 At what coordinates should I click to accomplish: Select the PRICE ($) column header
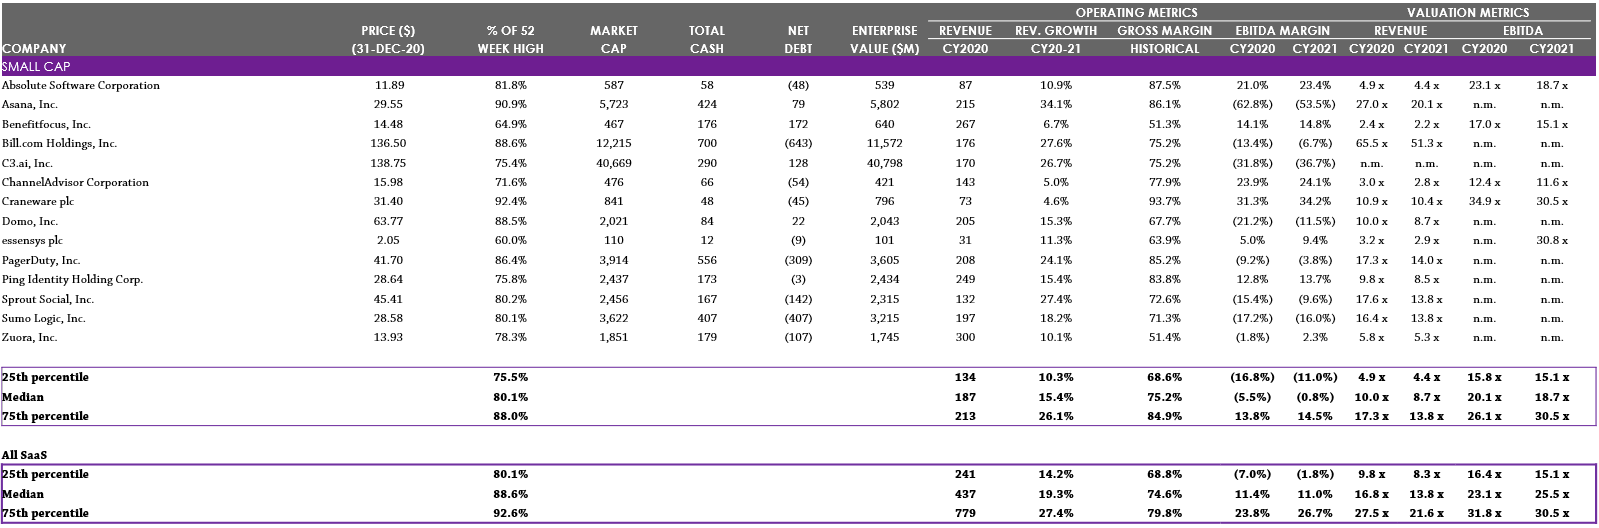click(x=388, y=31)
